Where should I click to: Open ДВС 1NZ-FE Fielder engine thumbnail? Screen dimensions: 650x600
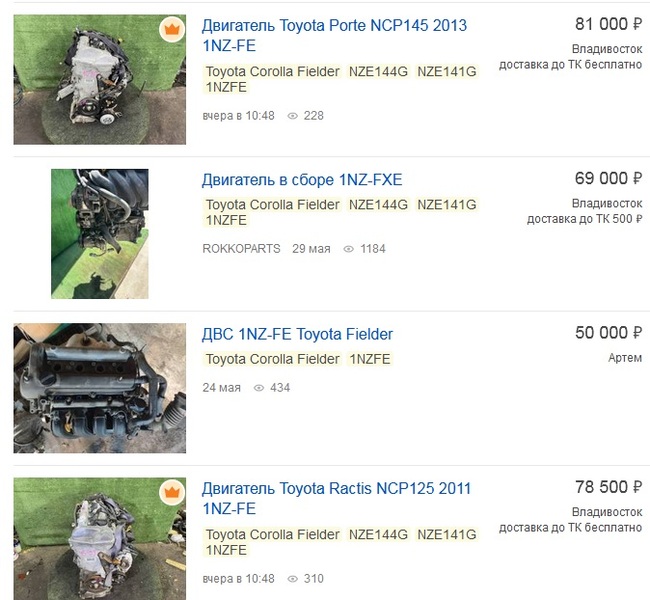99,388
